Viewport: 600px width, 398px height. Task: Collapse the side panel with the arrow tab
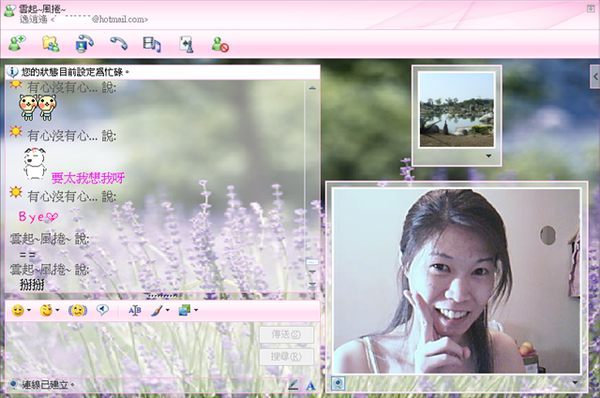pyautogui.click(x=595, y=77)
